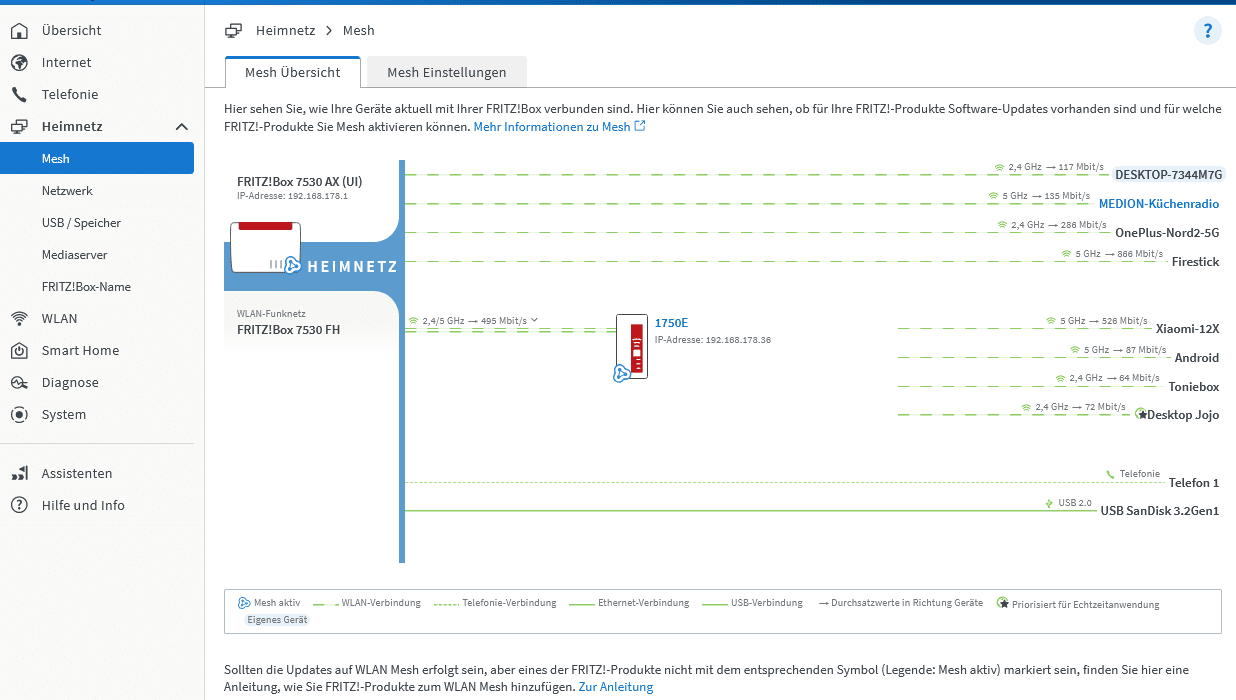Screen dimensions: 1236x700
Task: Click the Heimnetz devices icon in sidebar
Action: pos(19,126)
